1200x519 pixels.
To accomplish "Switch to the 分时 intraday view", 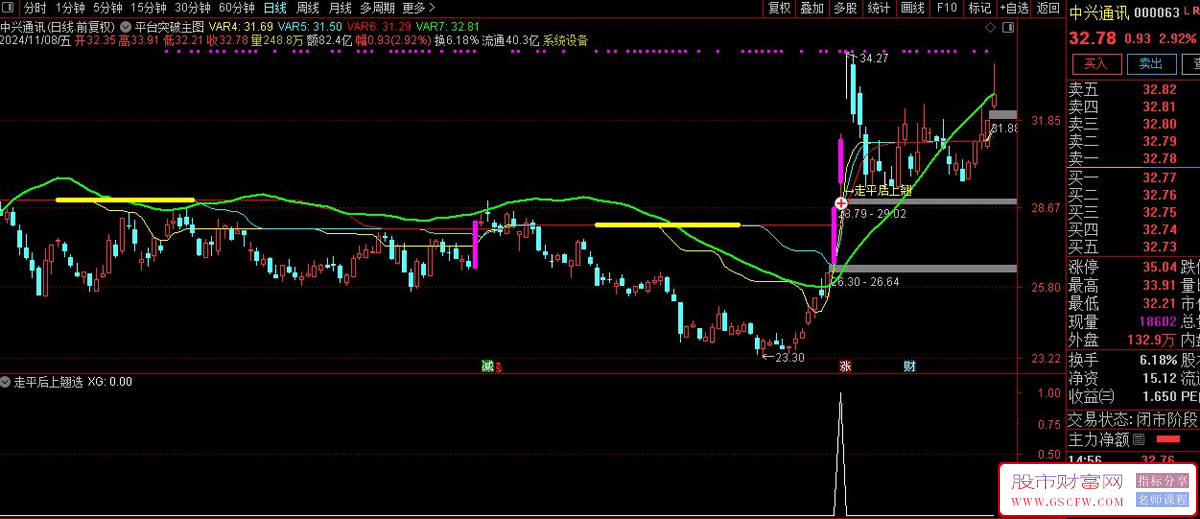I will click(x=35, y=7).
